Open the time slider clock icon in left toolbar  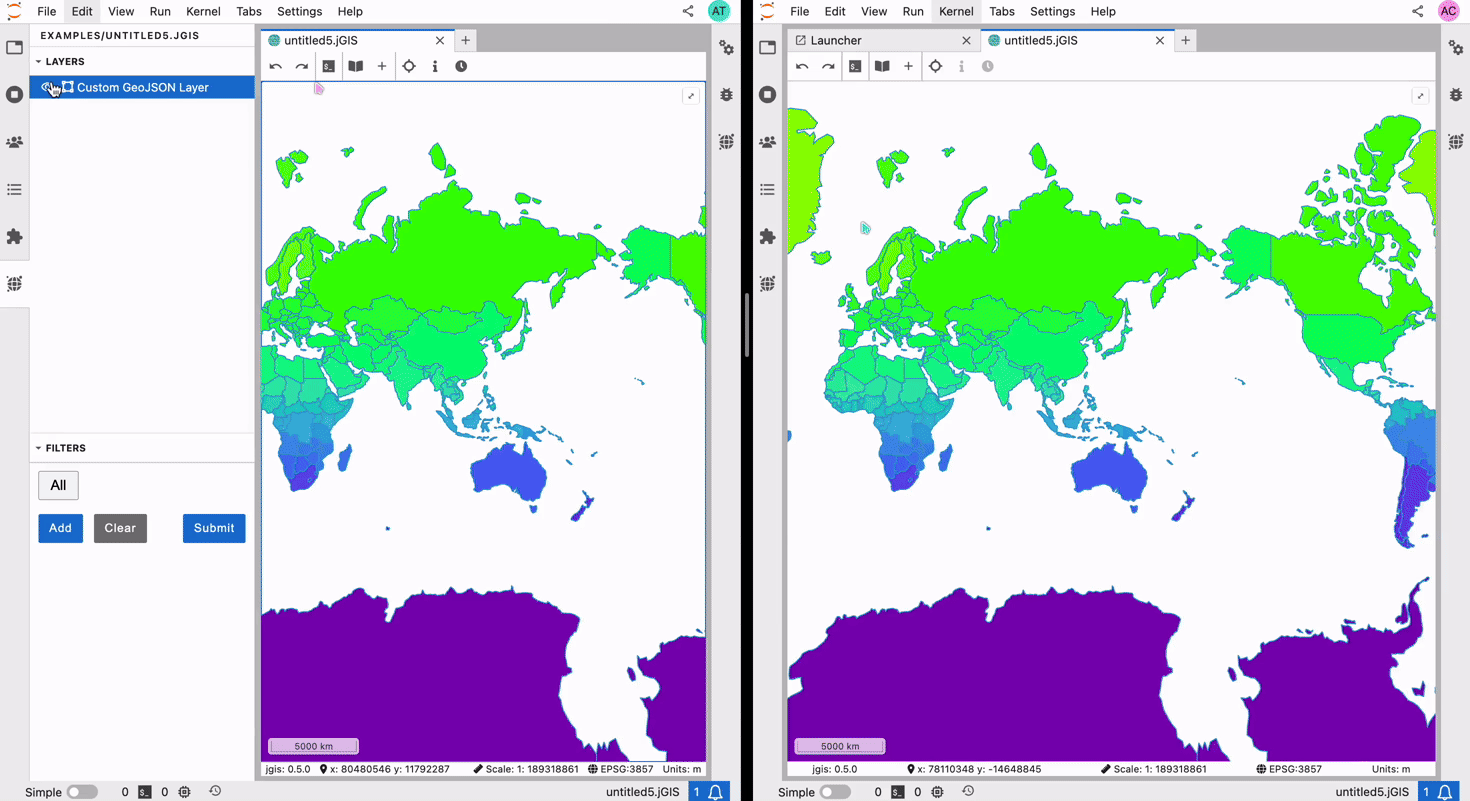[461, 66]
